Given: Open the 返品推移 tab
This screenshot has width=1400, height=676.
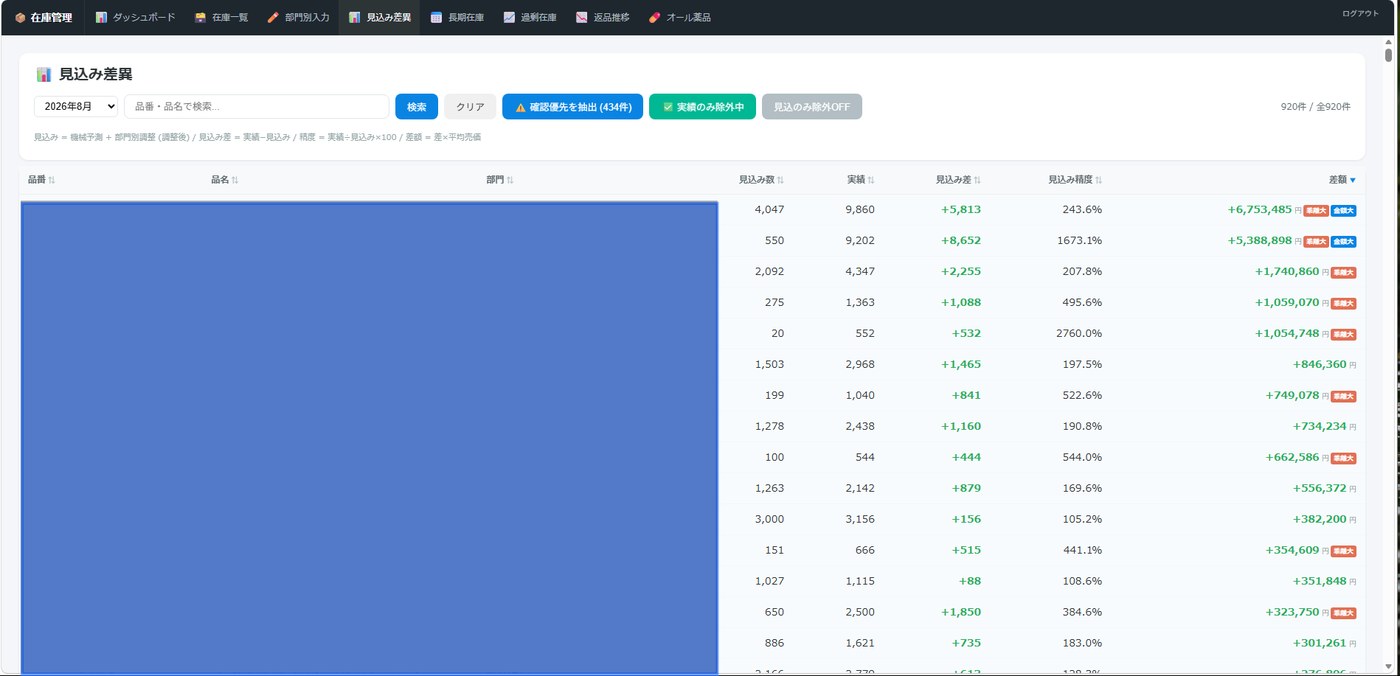Looking at the screenshot, I should (x=603, y=18).
